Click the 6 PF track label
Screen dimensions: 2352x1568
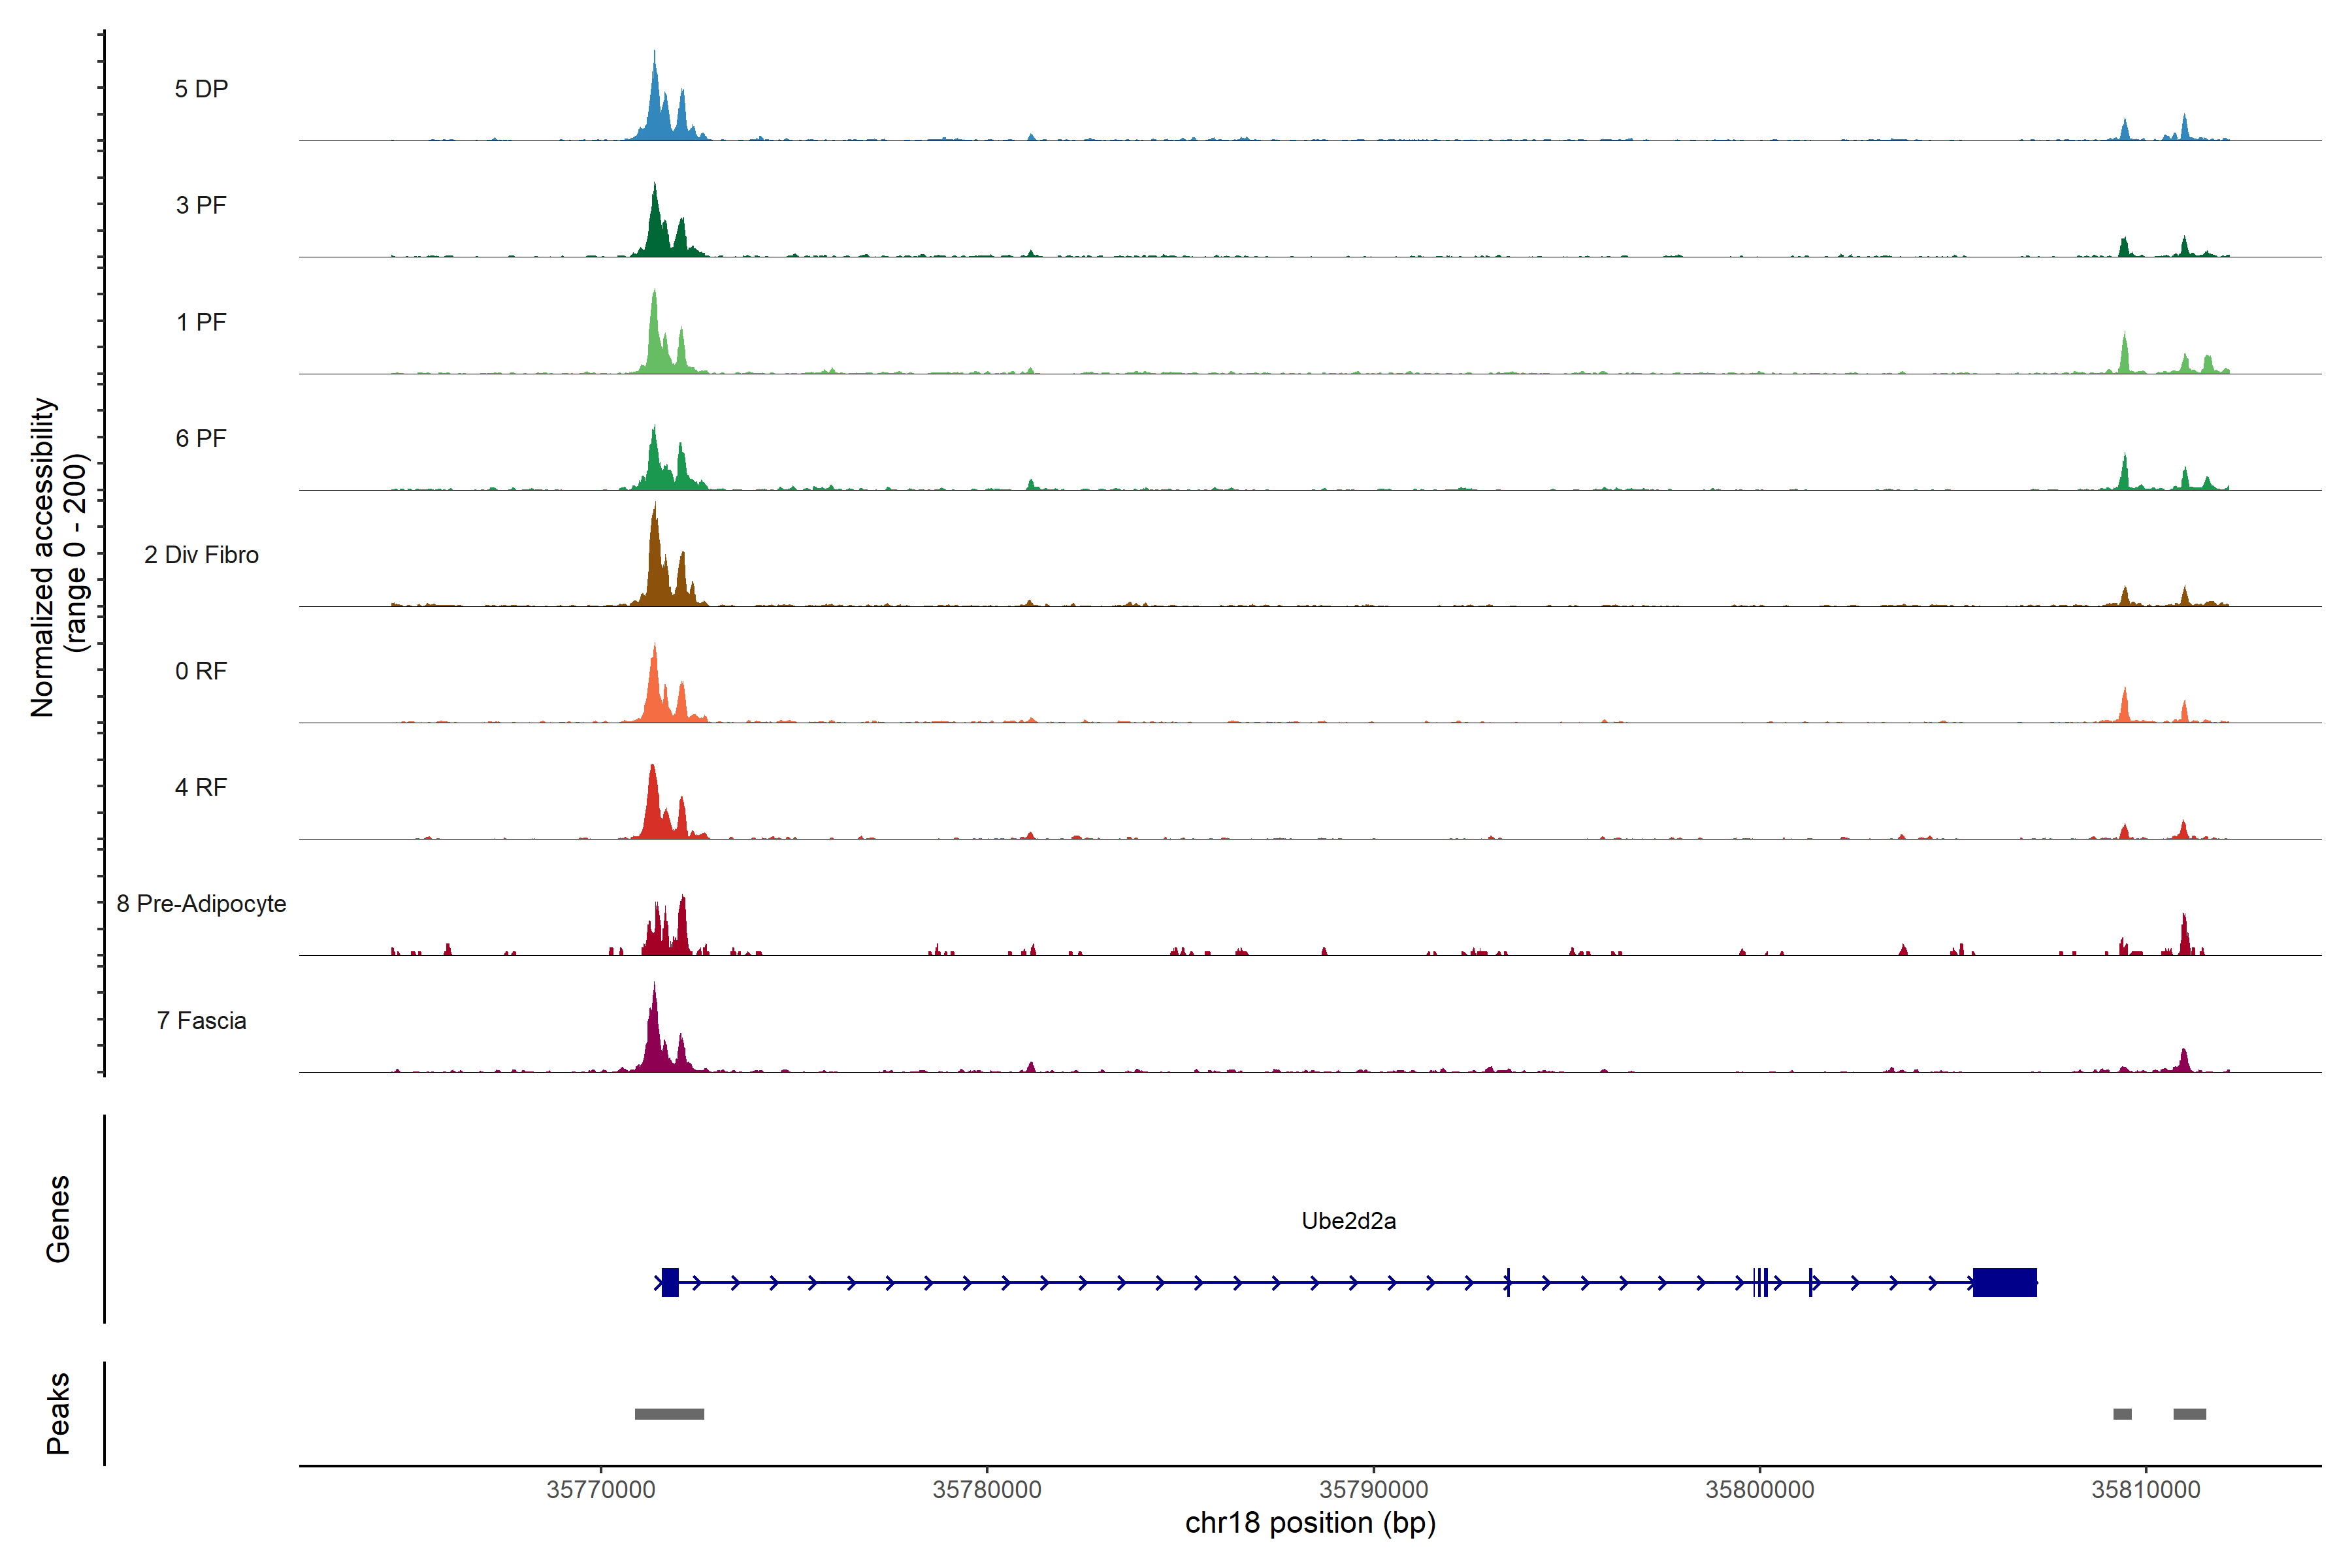(201, 438)
